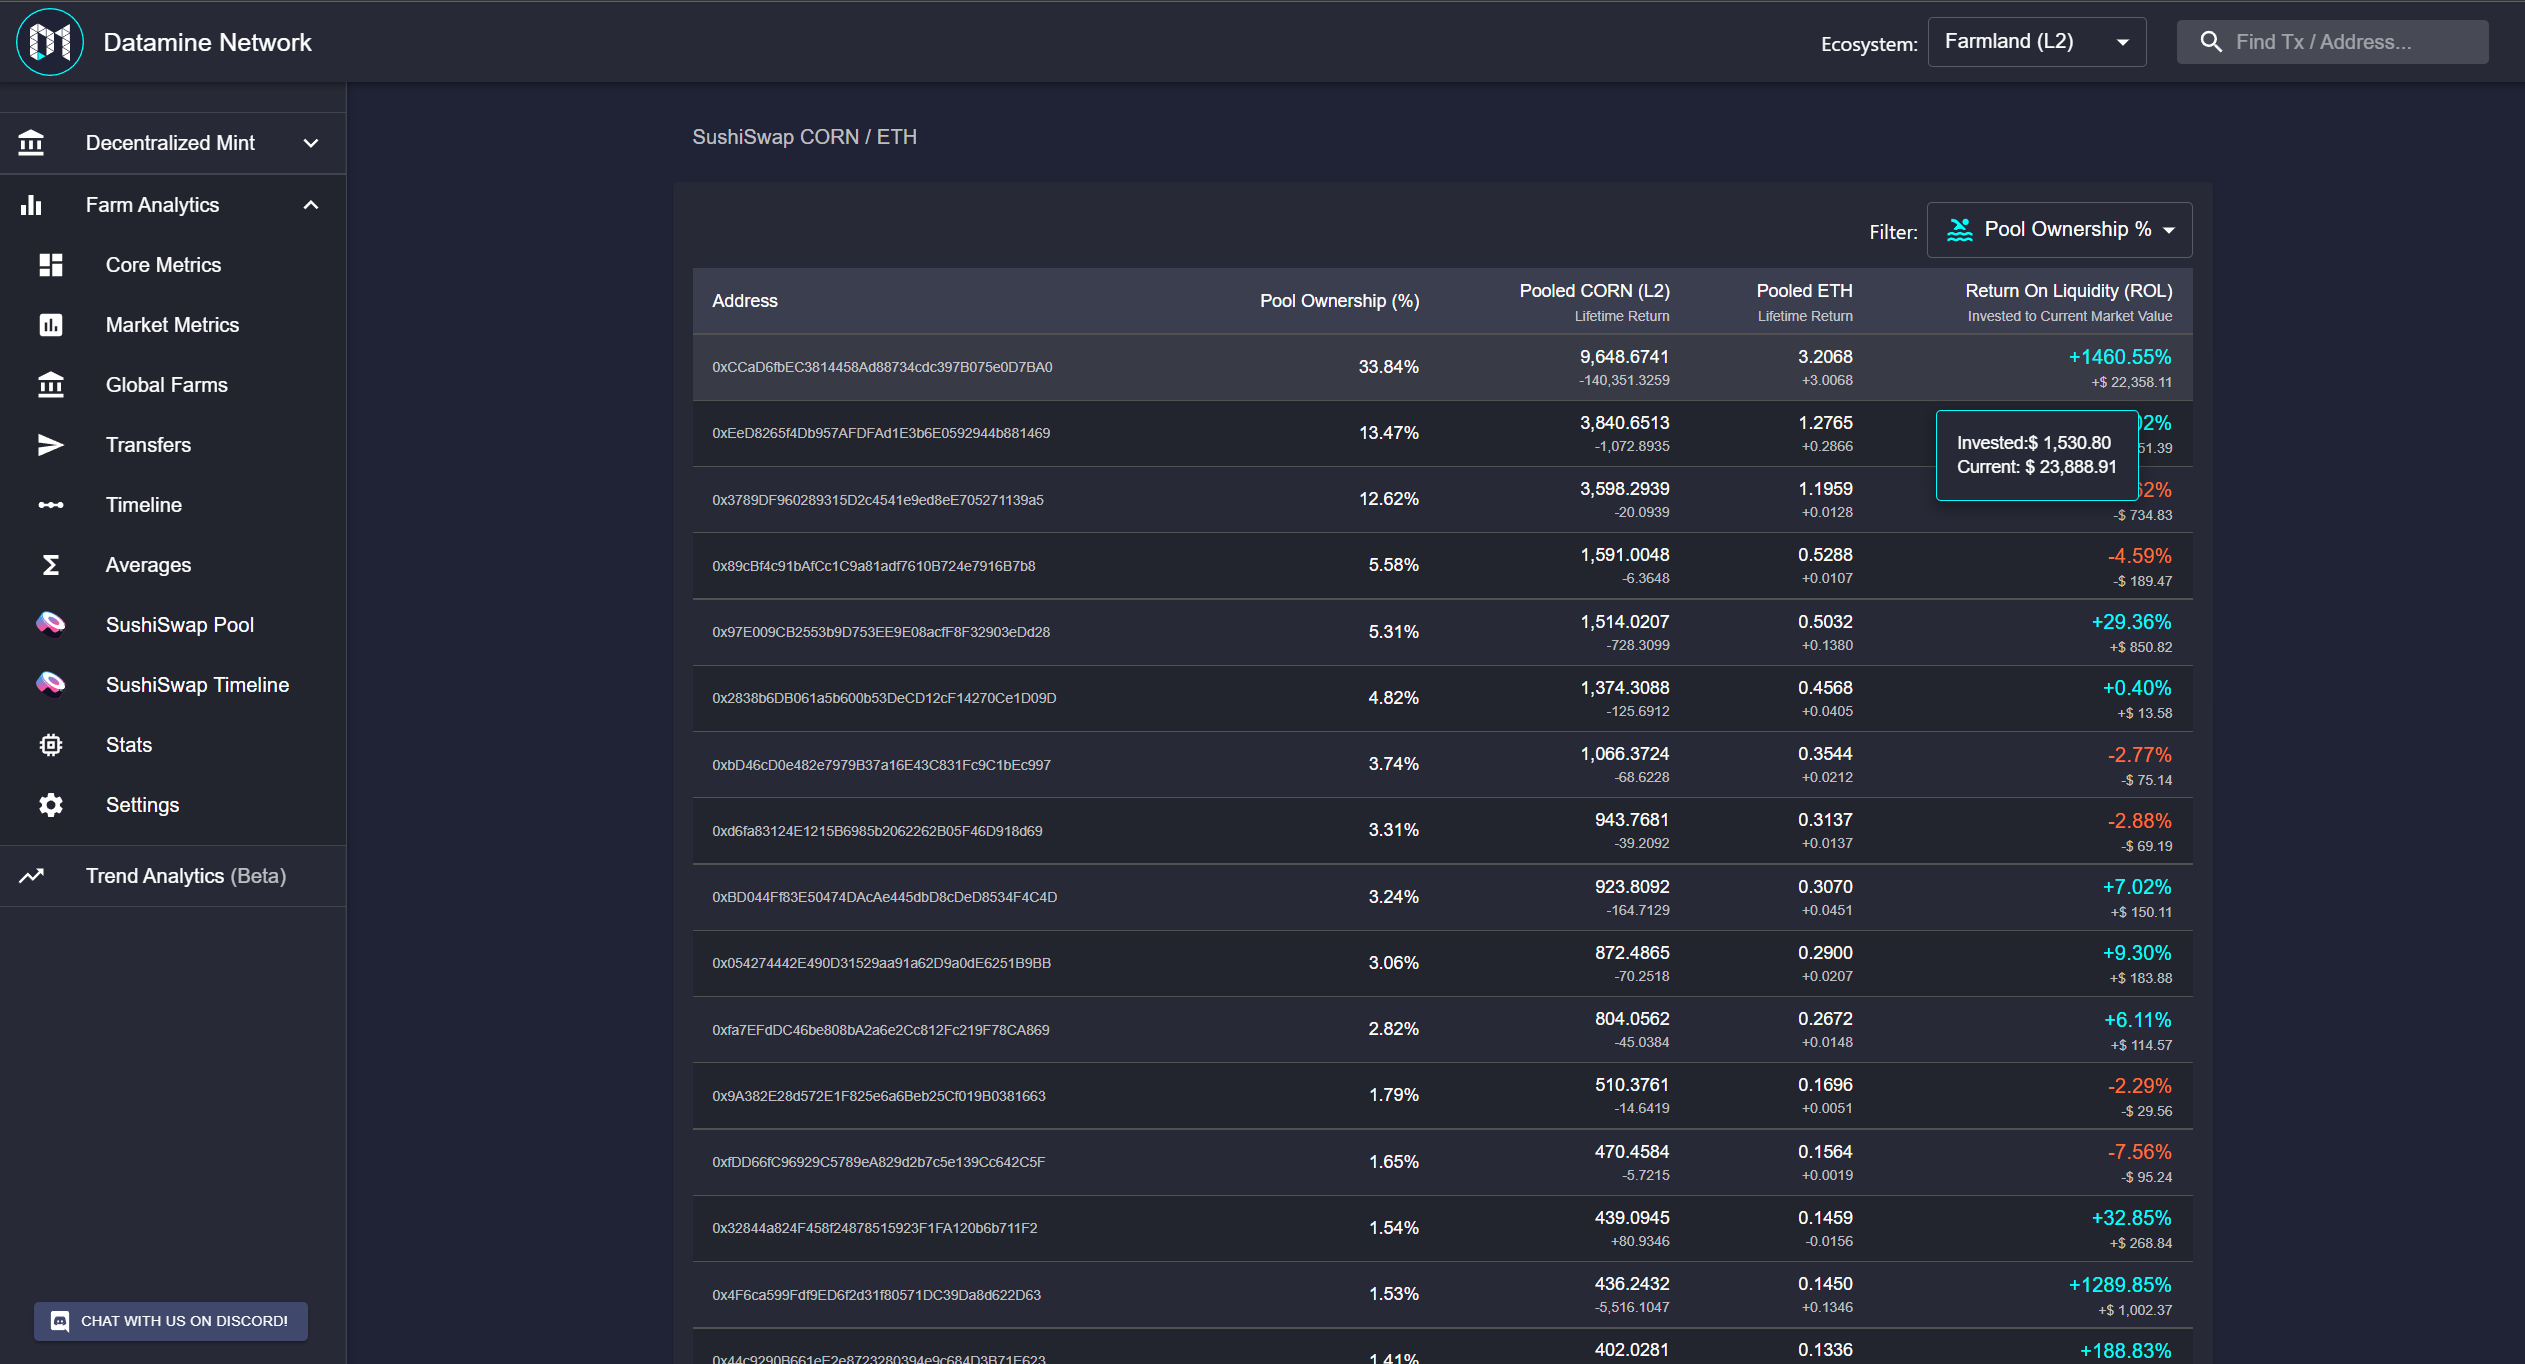This screenshot has height=1364, width=2525.
Task: Open address 0x4F6ca599Fdf9ED6f2d31f80571DC39Da8d622D63
Action: click(x=876, y=1295)
